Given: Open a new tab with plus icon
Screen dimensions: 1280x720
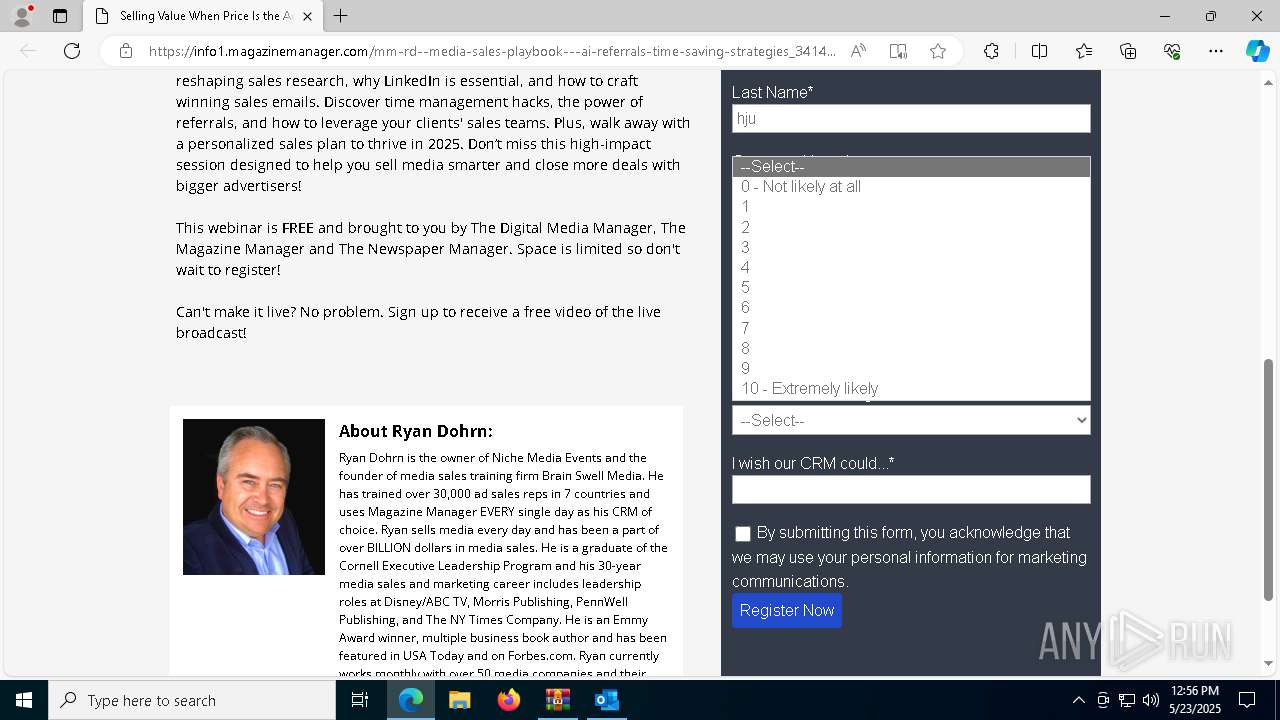Looking at the screenshot, I should (341, 16).
